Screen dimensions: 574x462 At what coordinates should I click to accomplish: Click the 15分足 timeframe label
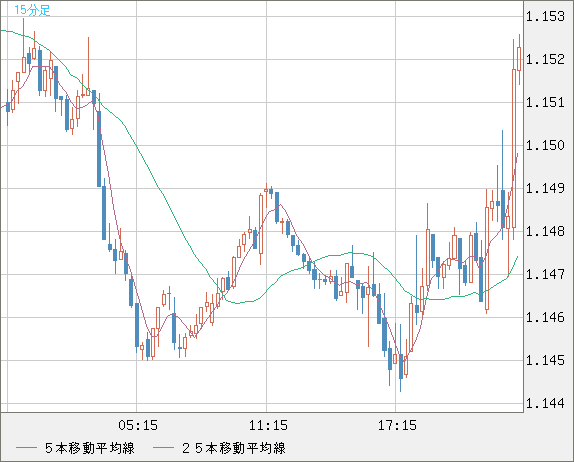click(x=32, y=10)
